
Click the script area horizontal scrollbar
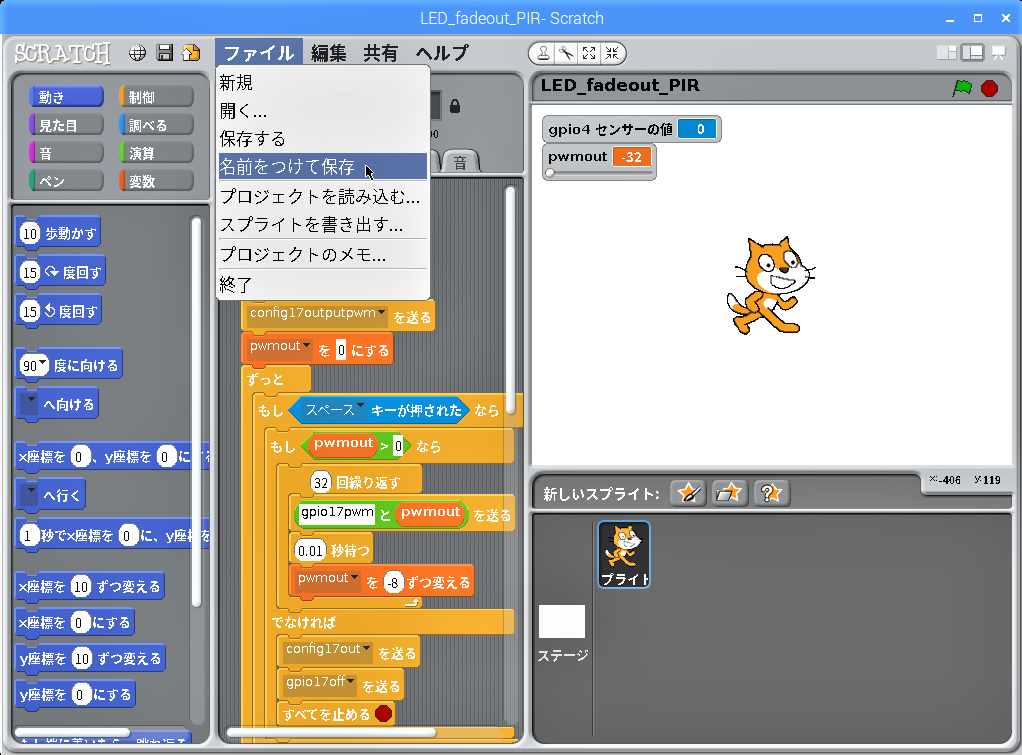[x=331, y=733]
